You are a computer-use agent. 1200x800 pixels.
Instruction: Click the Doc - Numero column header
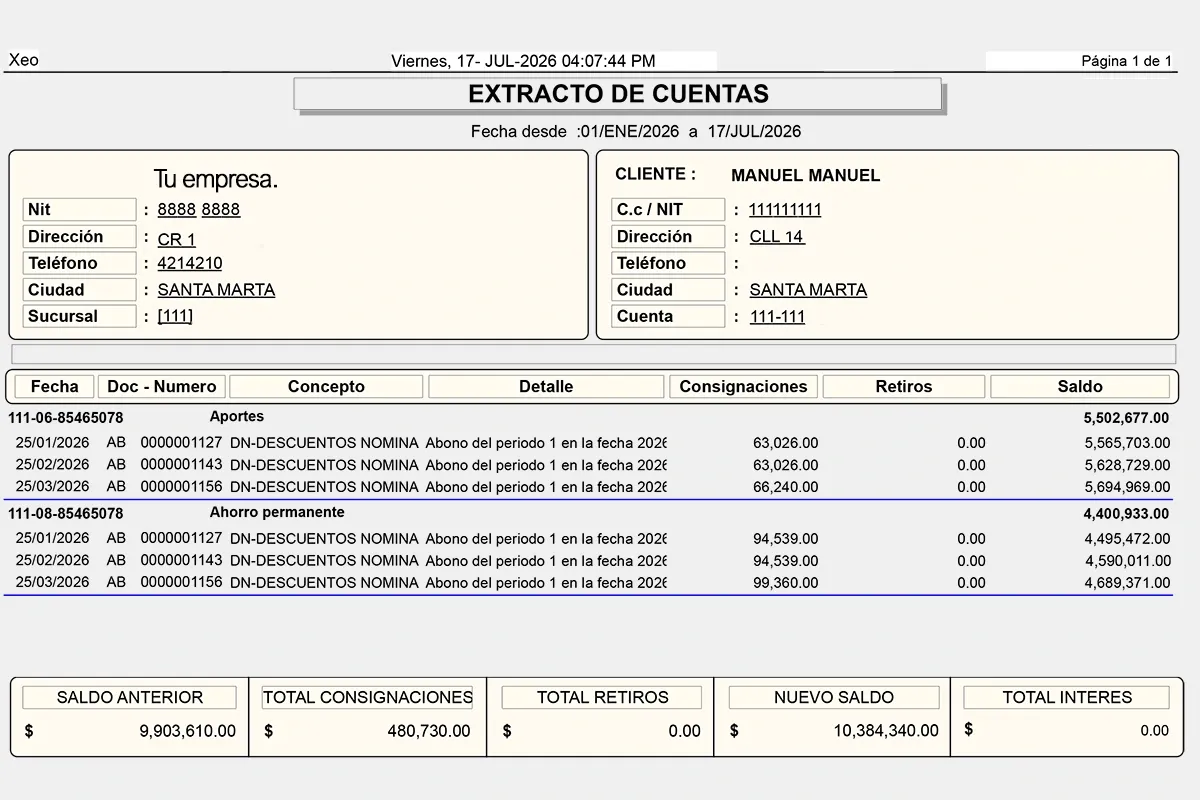click(162, 387)
